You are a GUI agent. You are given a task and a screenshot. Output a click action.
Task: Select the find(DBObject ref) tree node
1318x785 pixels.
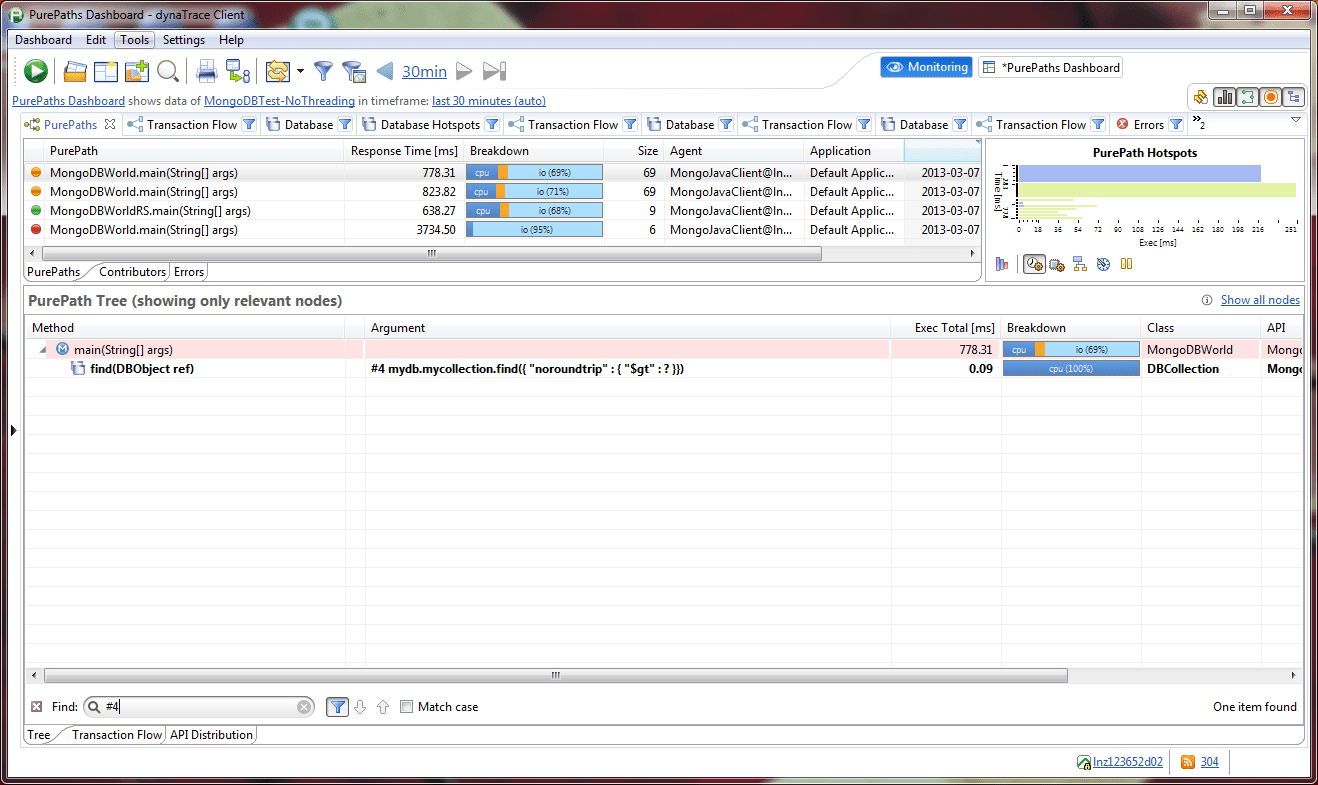(141, 369)
